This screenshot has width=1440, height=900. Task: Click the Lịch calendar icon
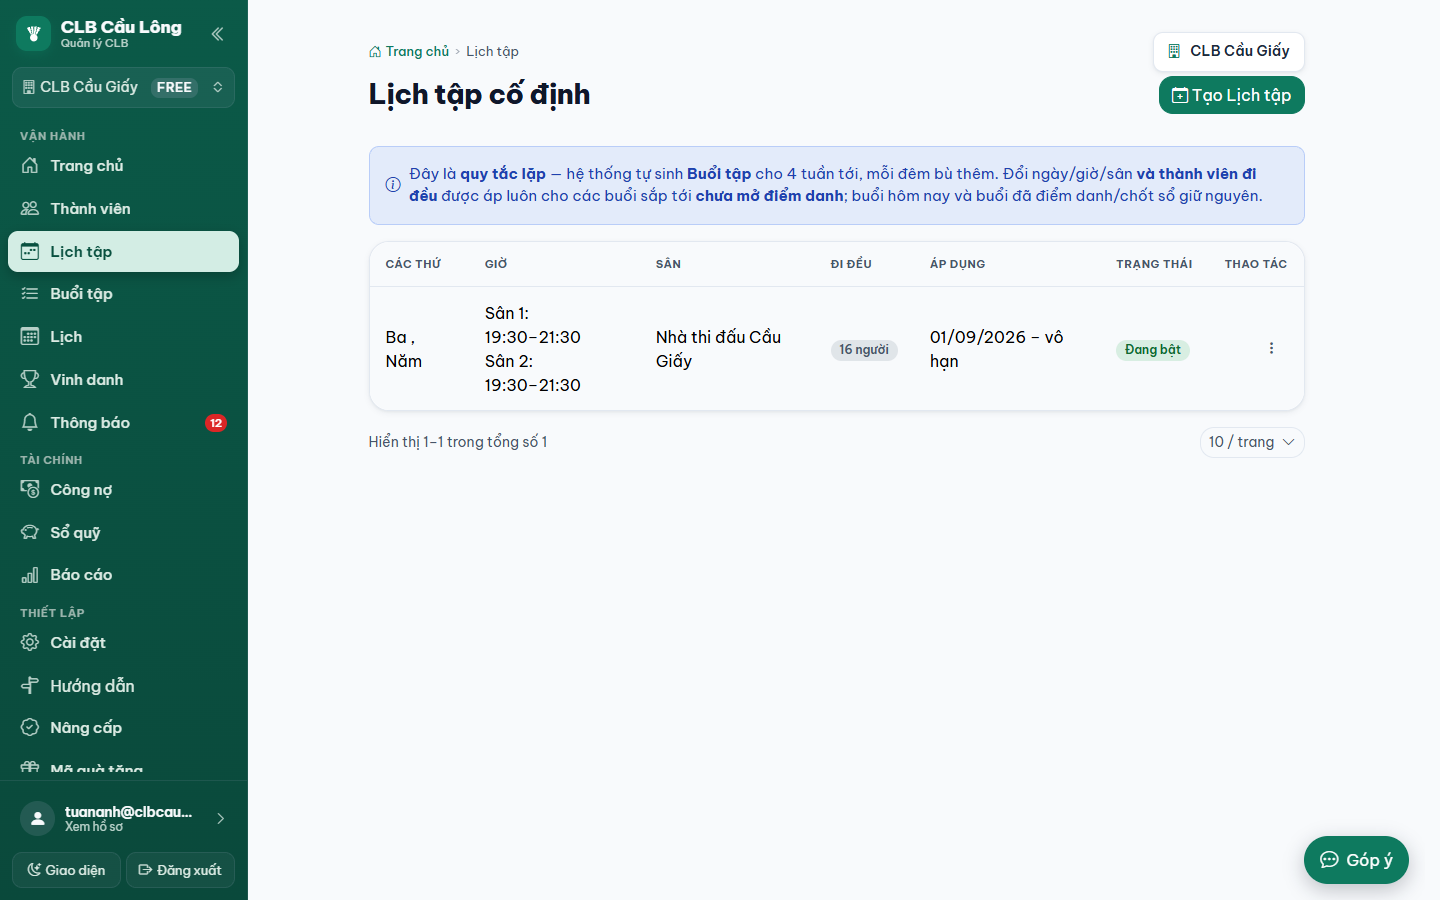30,337
